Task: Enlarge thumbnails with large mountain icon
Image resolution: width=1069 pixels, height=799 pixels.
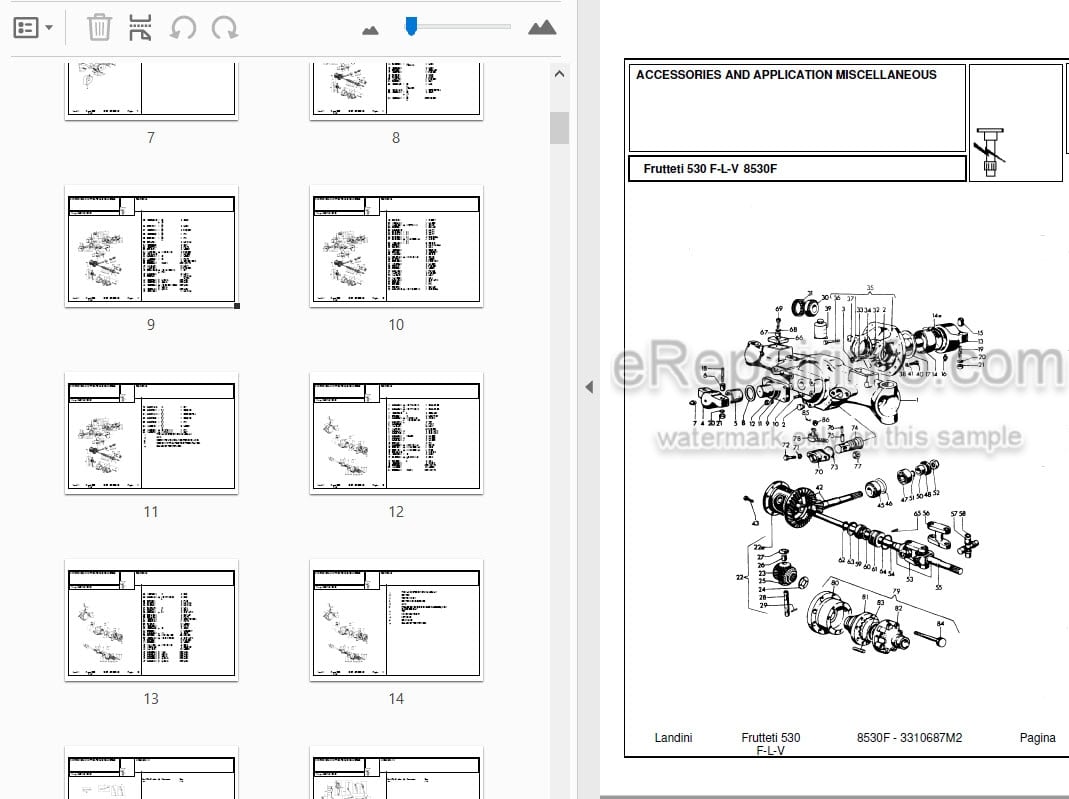Action: click(542, 27)
